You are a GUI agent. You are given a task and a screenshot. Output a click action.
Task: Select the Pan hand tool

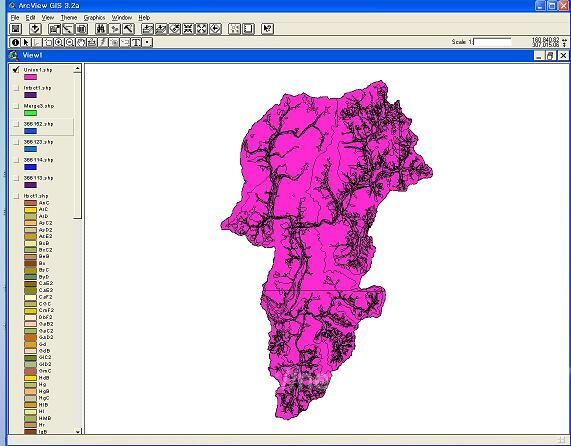tap(81, 42)
